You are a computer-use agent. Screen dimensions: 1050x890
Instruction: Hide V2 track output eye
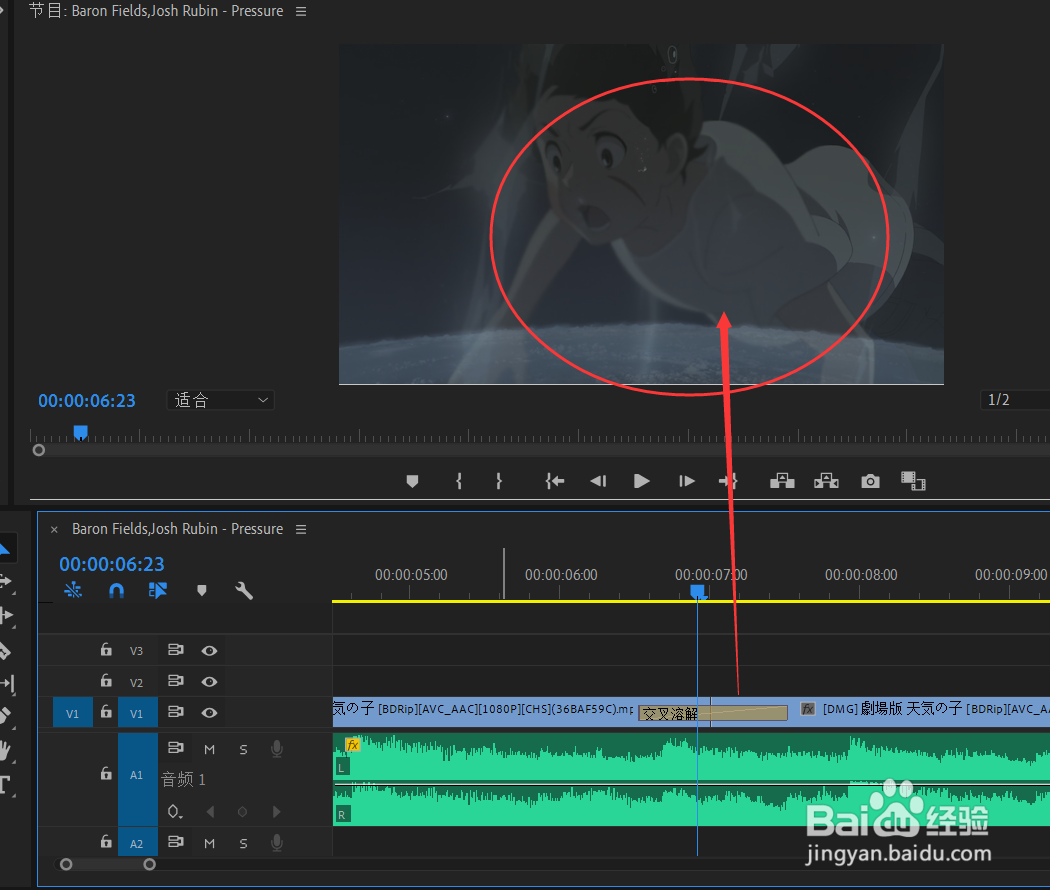tap(209, 681)
